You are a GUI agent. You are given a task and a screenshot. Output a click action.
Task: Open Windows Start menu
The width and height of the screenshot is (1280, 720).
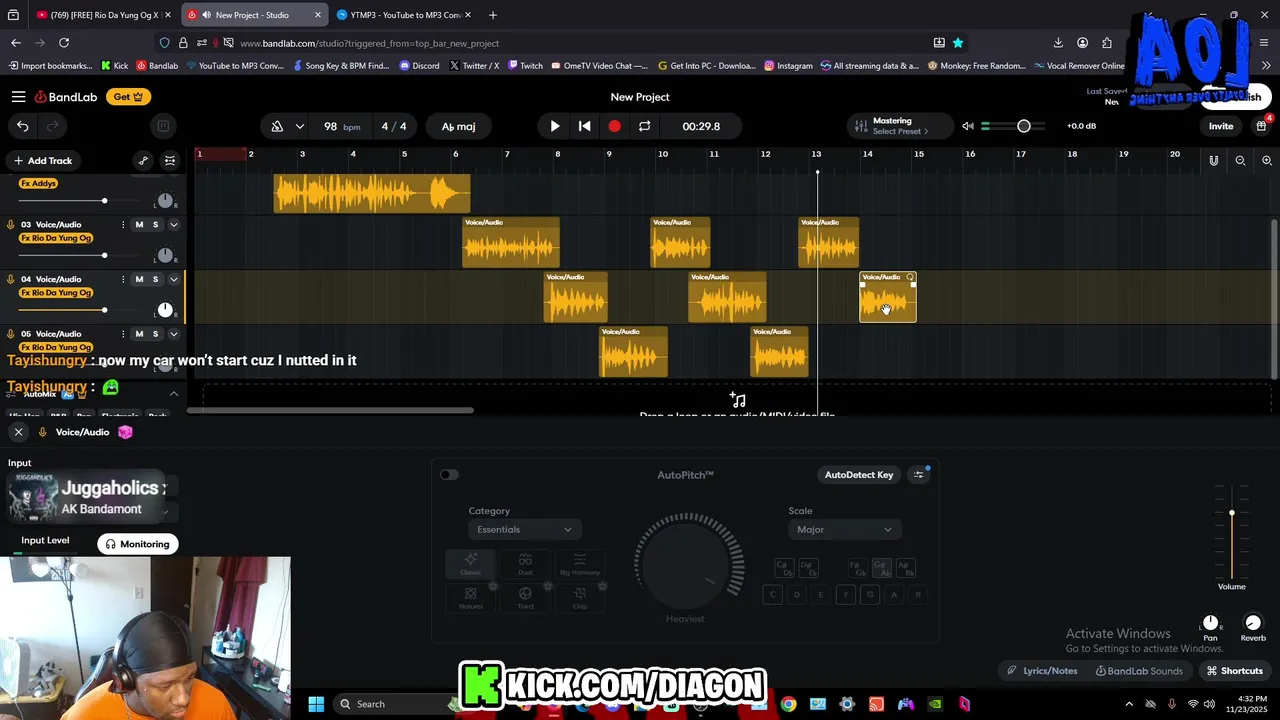(316, 704)
